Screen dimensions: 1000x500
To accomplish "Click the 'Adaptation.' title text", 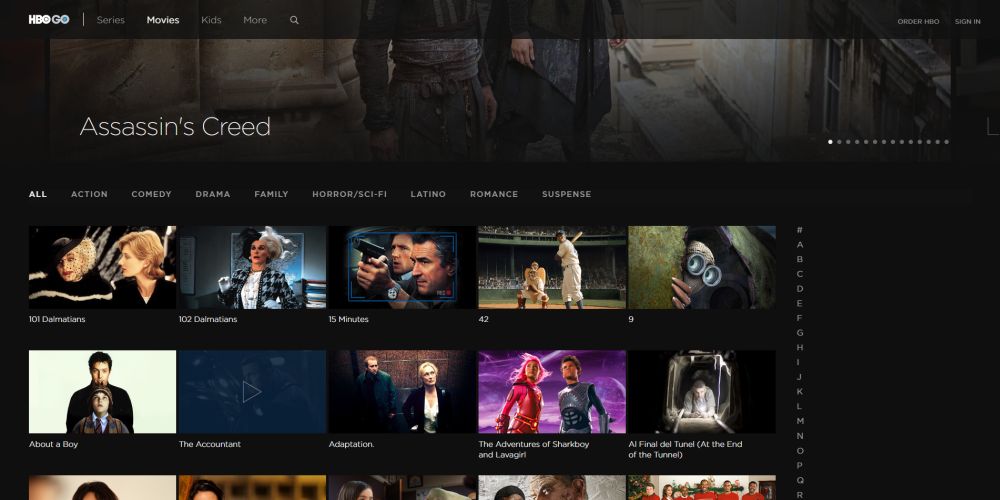I will pos(351,444).
